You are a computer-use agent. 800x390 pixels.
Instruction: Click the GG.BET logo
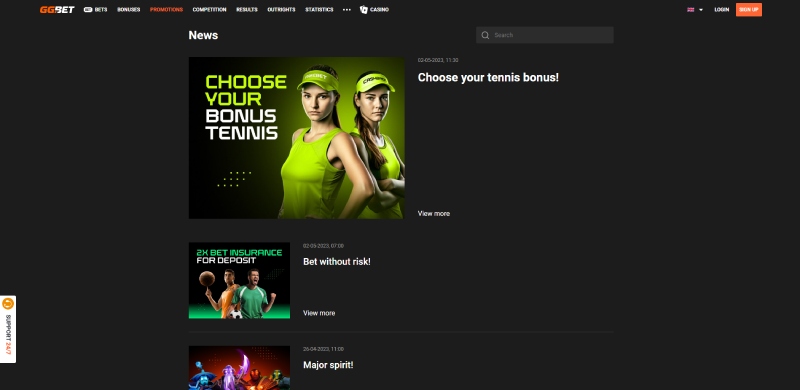(x=57, y=10)
